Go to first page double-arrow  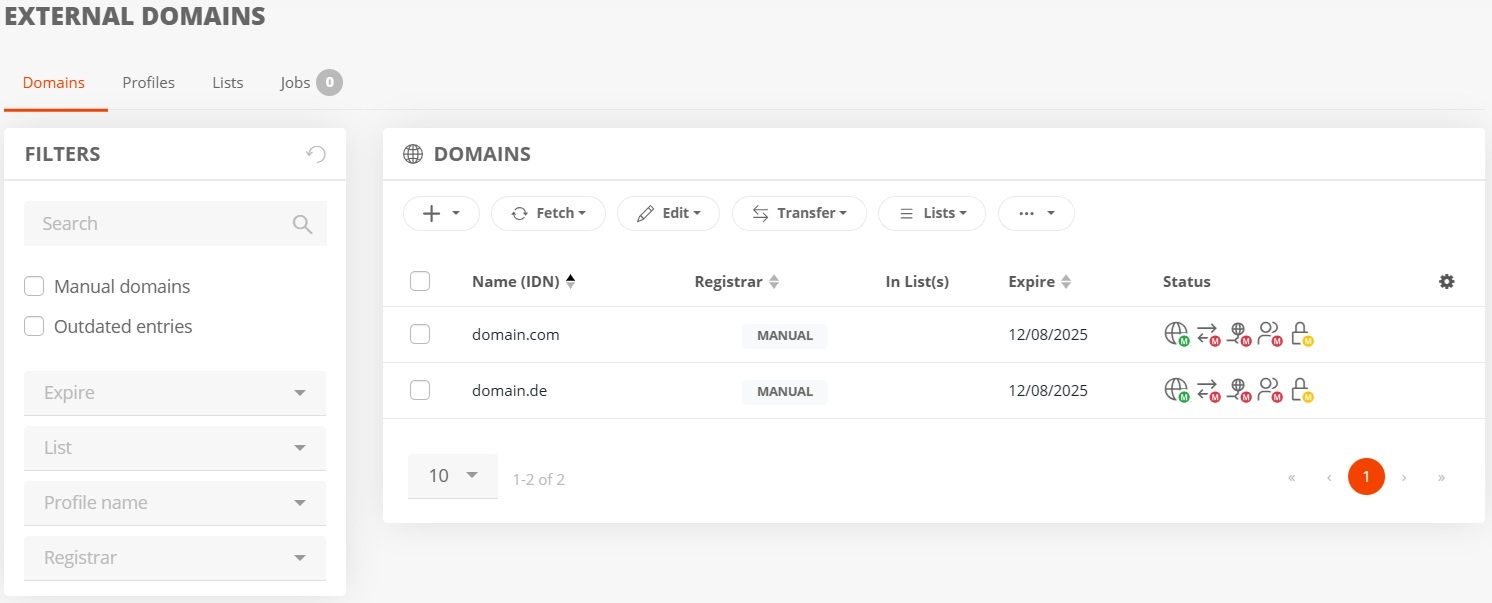click(1292, 478)
